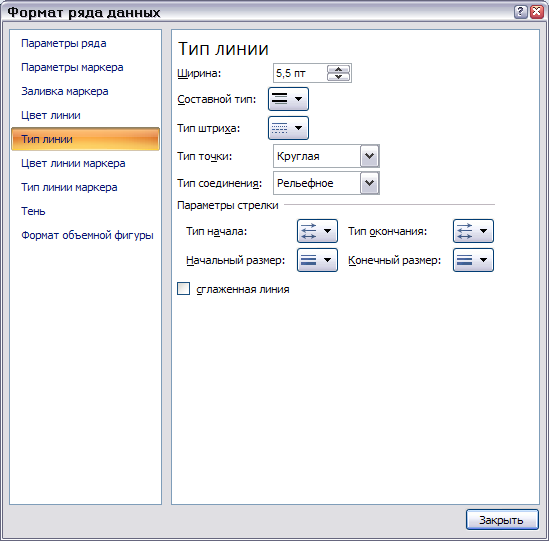The image size is (549, 541).
Task: Click the Закрыть button
Action: [502, 520]
